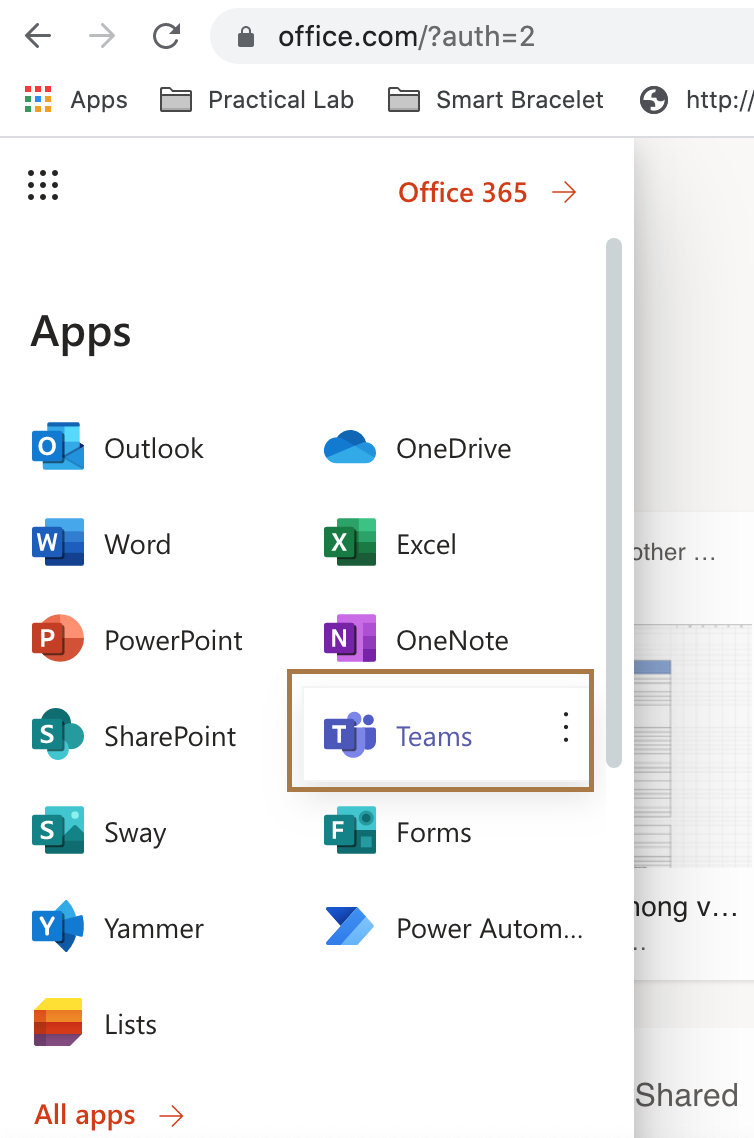Open the SharePoint app icon

click(x=58, y=736)
